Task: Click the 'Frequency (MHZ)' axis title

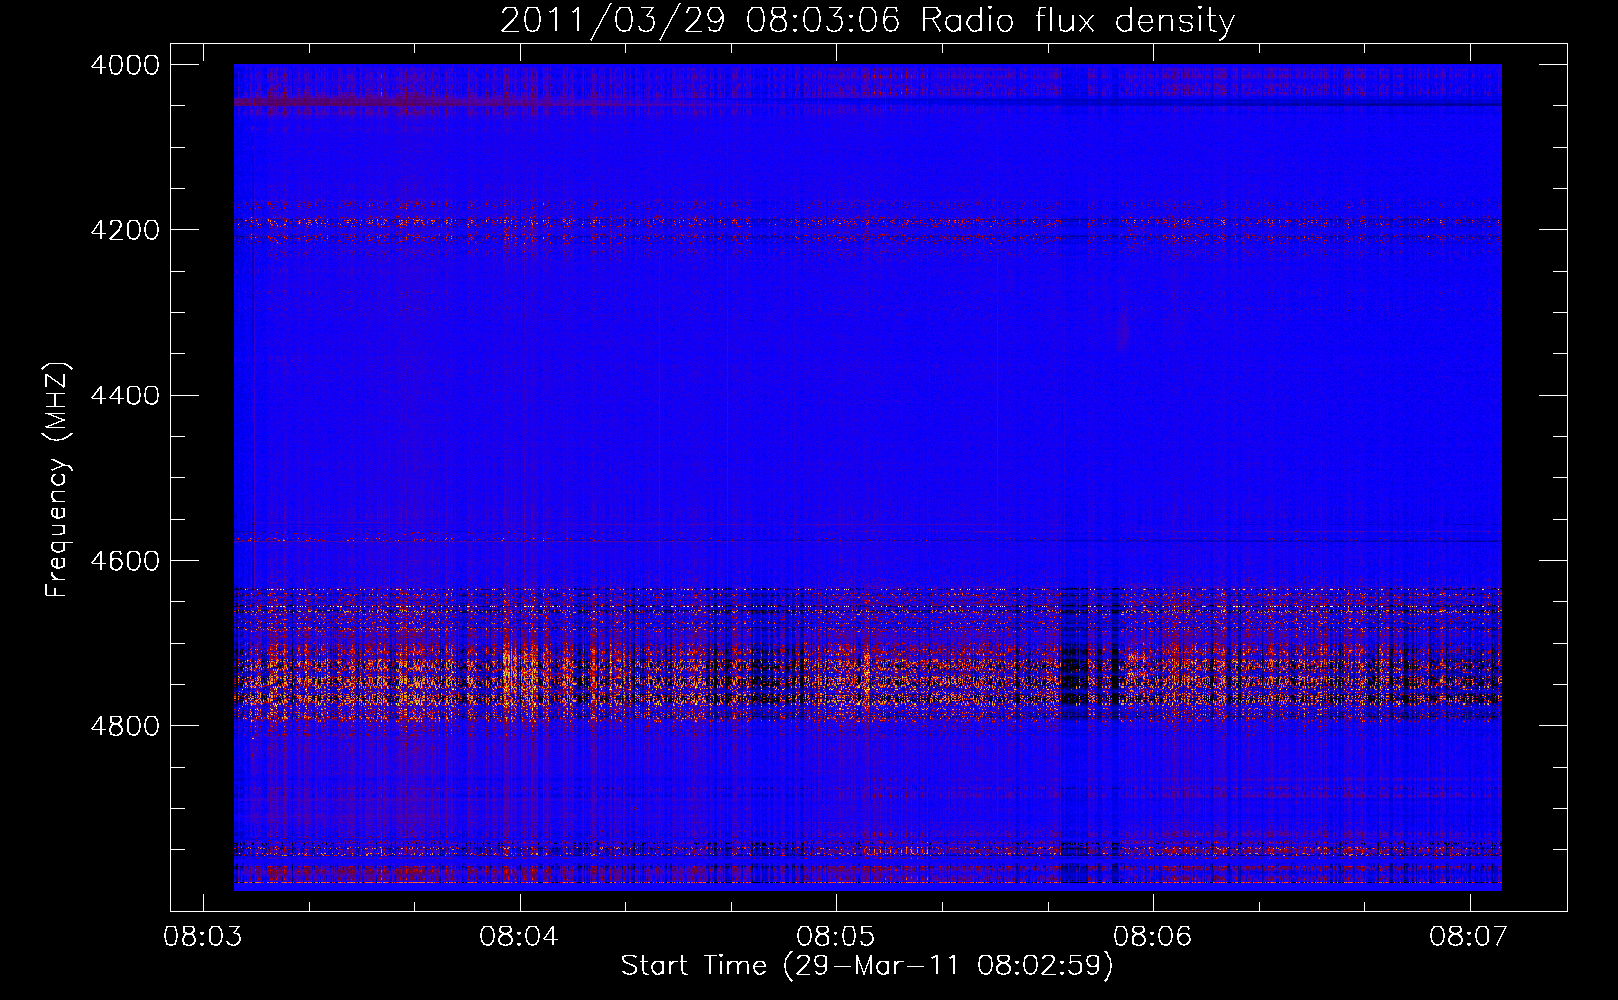Action: [x=58, y=480]
